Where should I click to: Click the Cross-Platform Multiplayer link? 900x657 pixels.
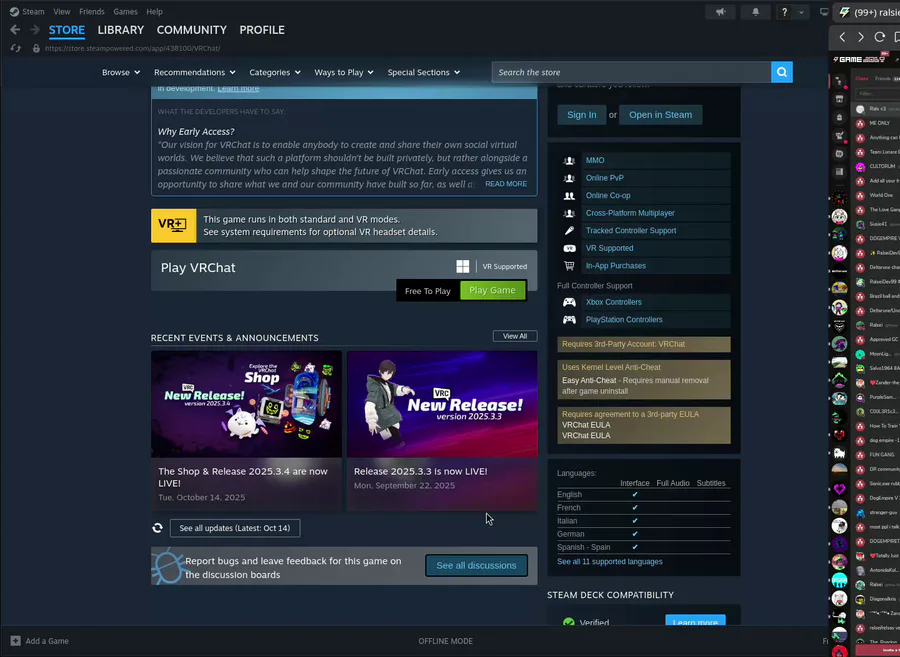click(630, 213)
